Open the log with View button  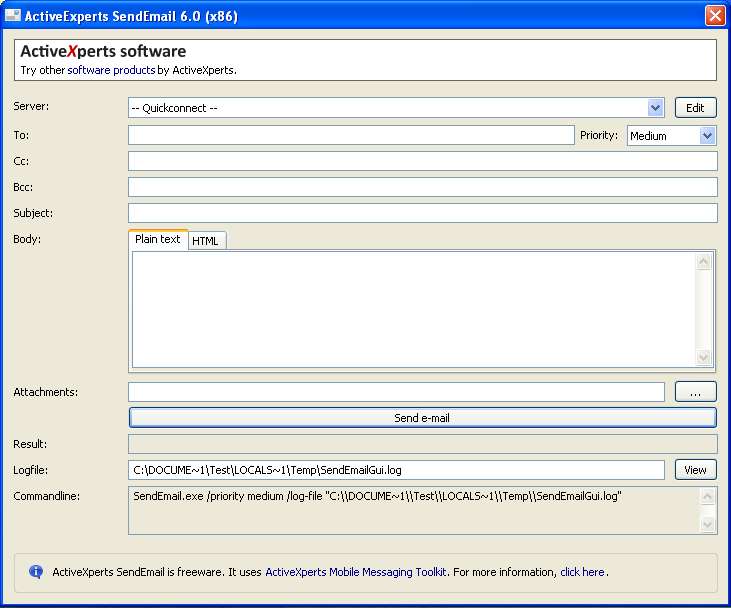695,470
